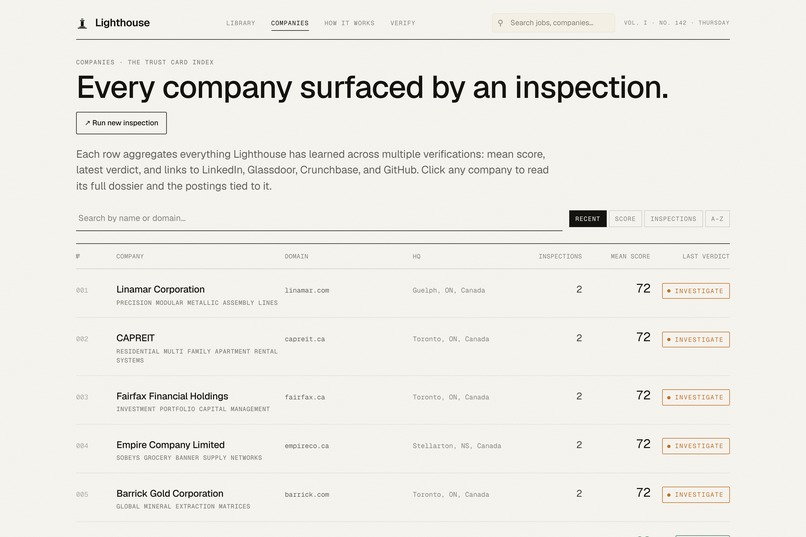Click the search magnifier icon in header

(500, 23)
